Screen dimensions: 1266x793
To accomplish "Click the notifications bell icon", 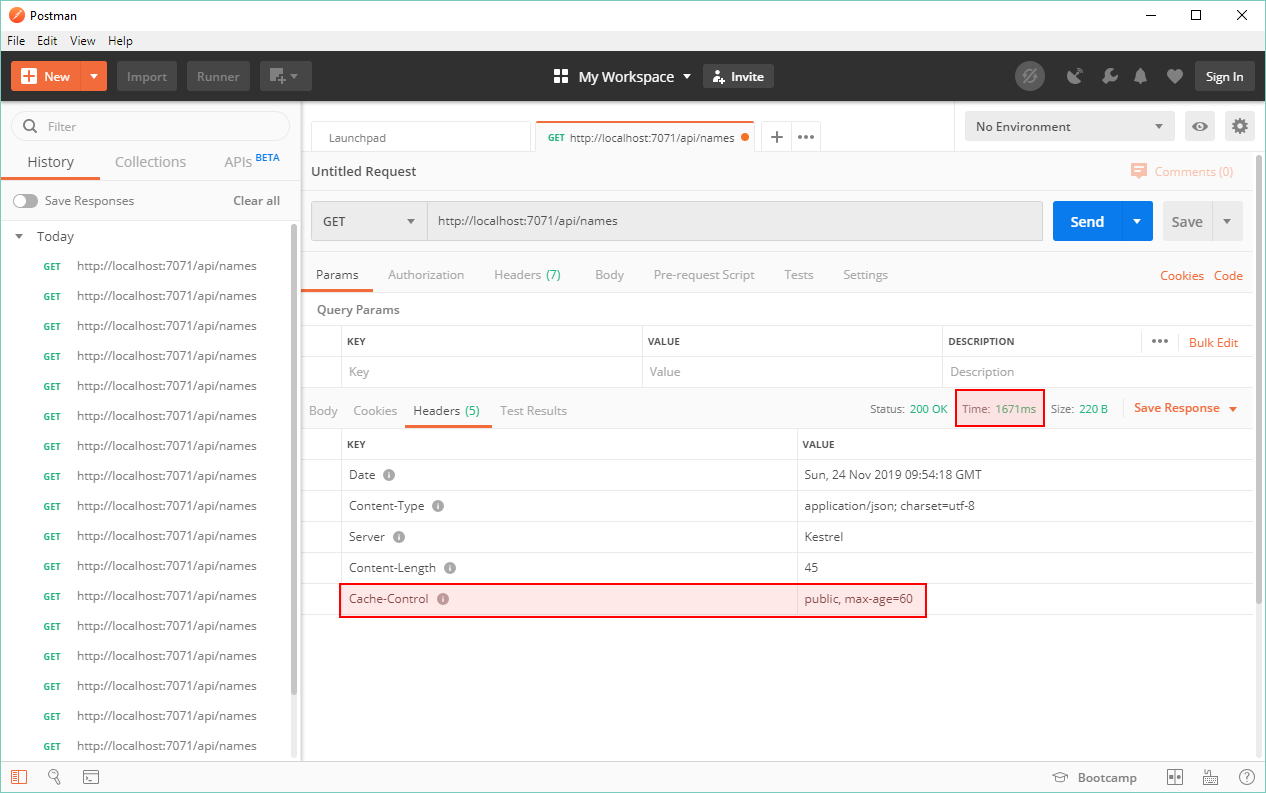I will point(1140,76).
